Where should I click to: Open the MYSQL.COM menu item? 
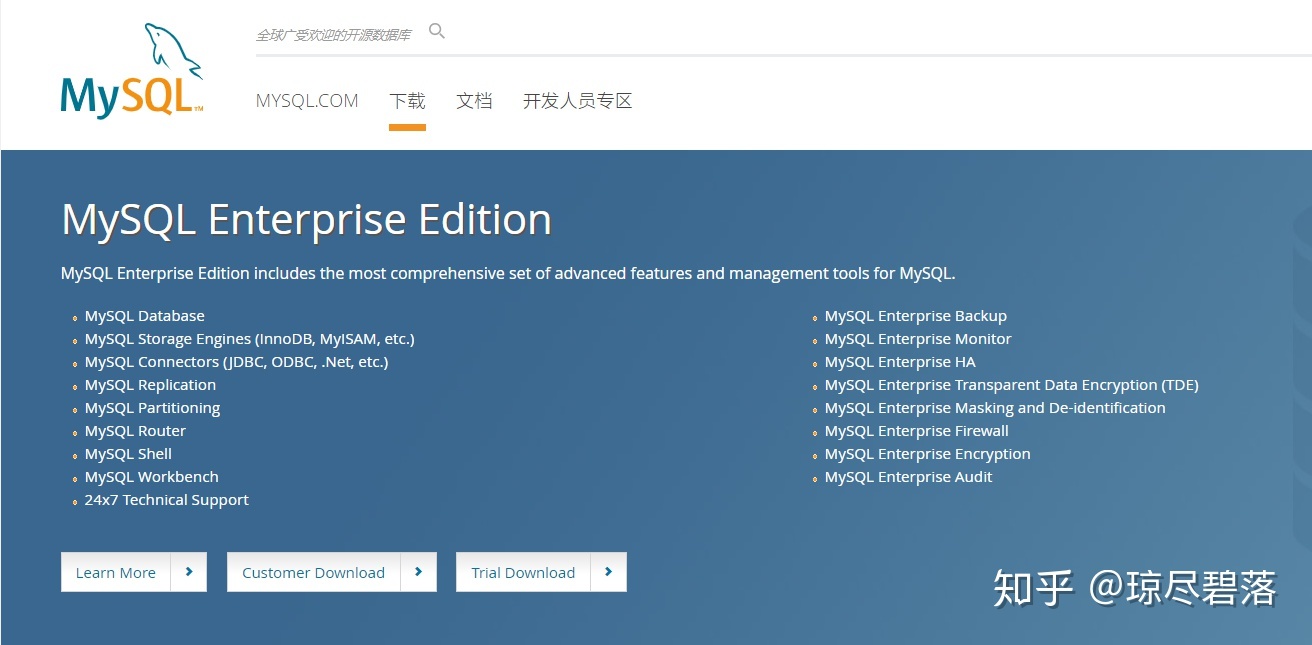click(307, 101)
